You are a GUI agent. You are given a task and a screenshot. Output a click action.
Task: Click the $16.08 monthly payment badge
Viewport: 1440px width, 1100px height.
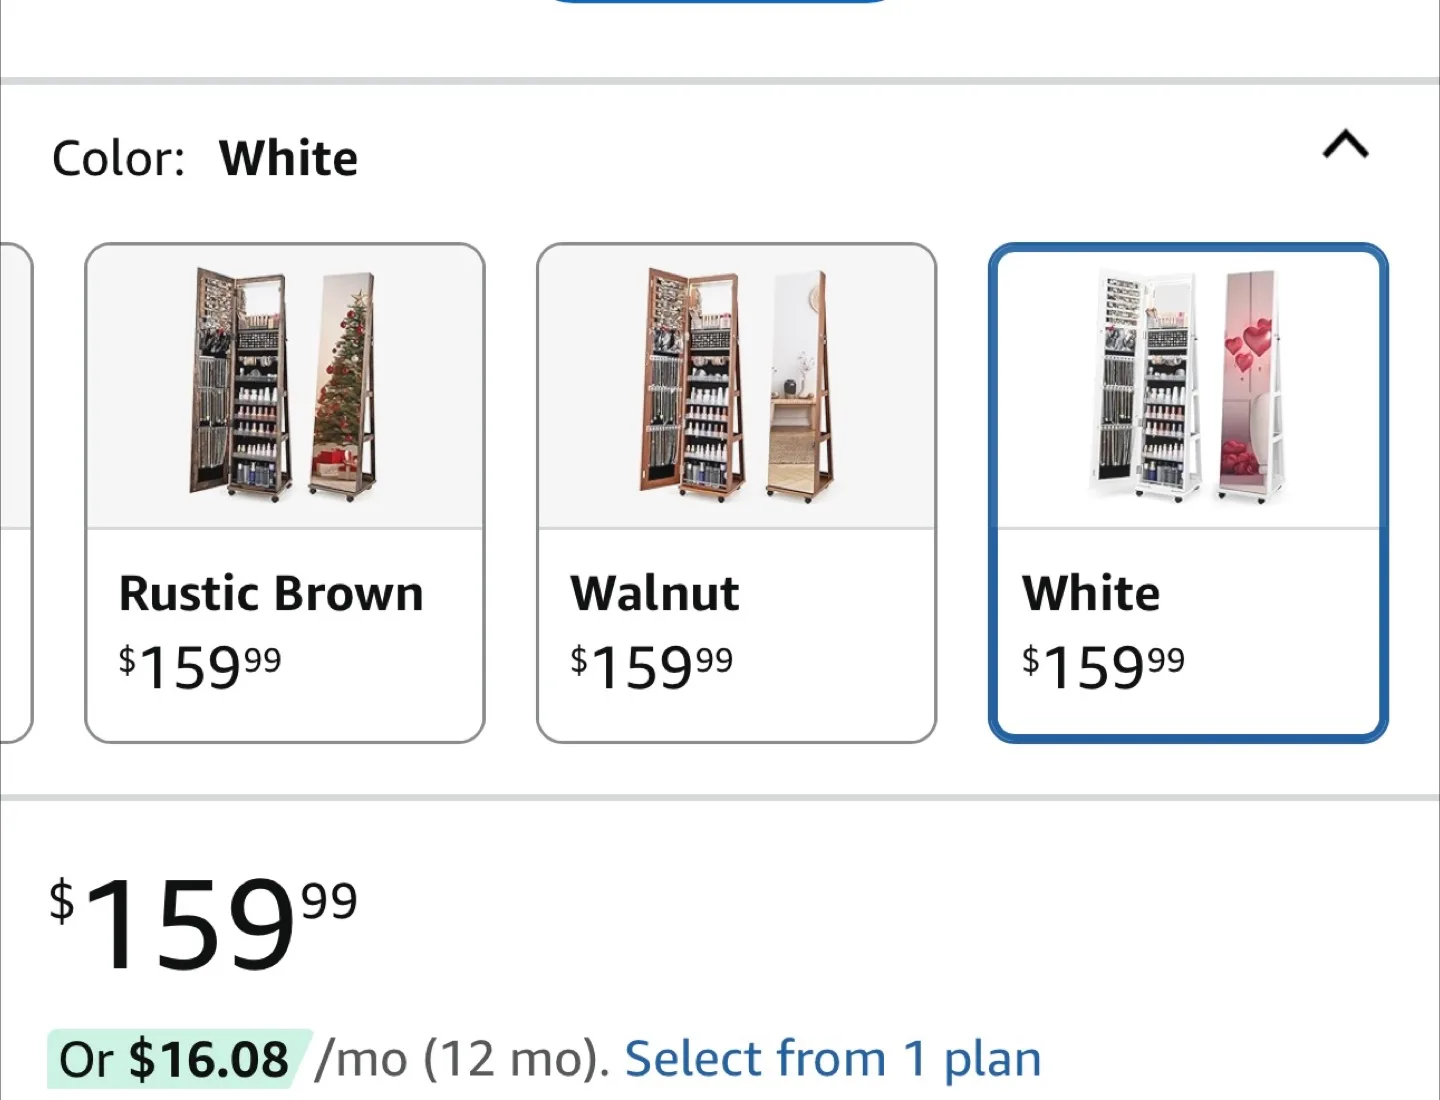pos(178,1059)
